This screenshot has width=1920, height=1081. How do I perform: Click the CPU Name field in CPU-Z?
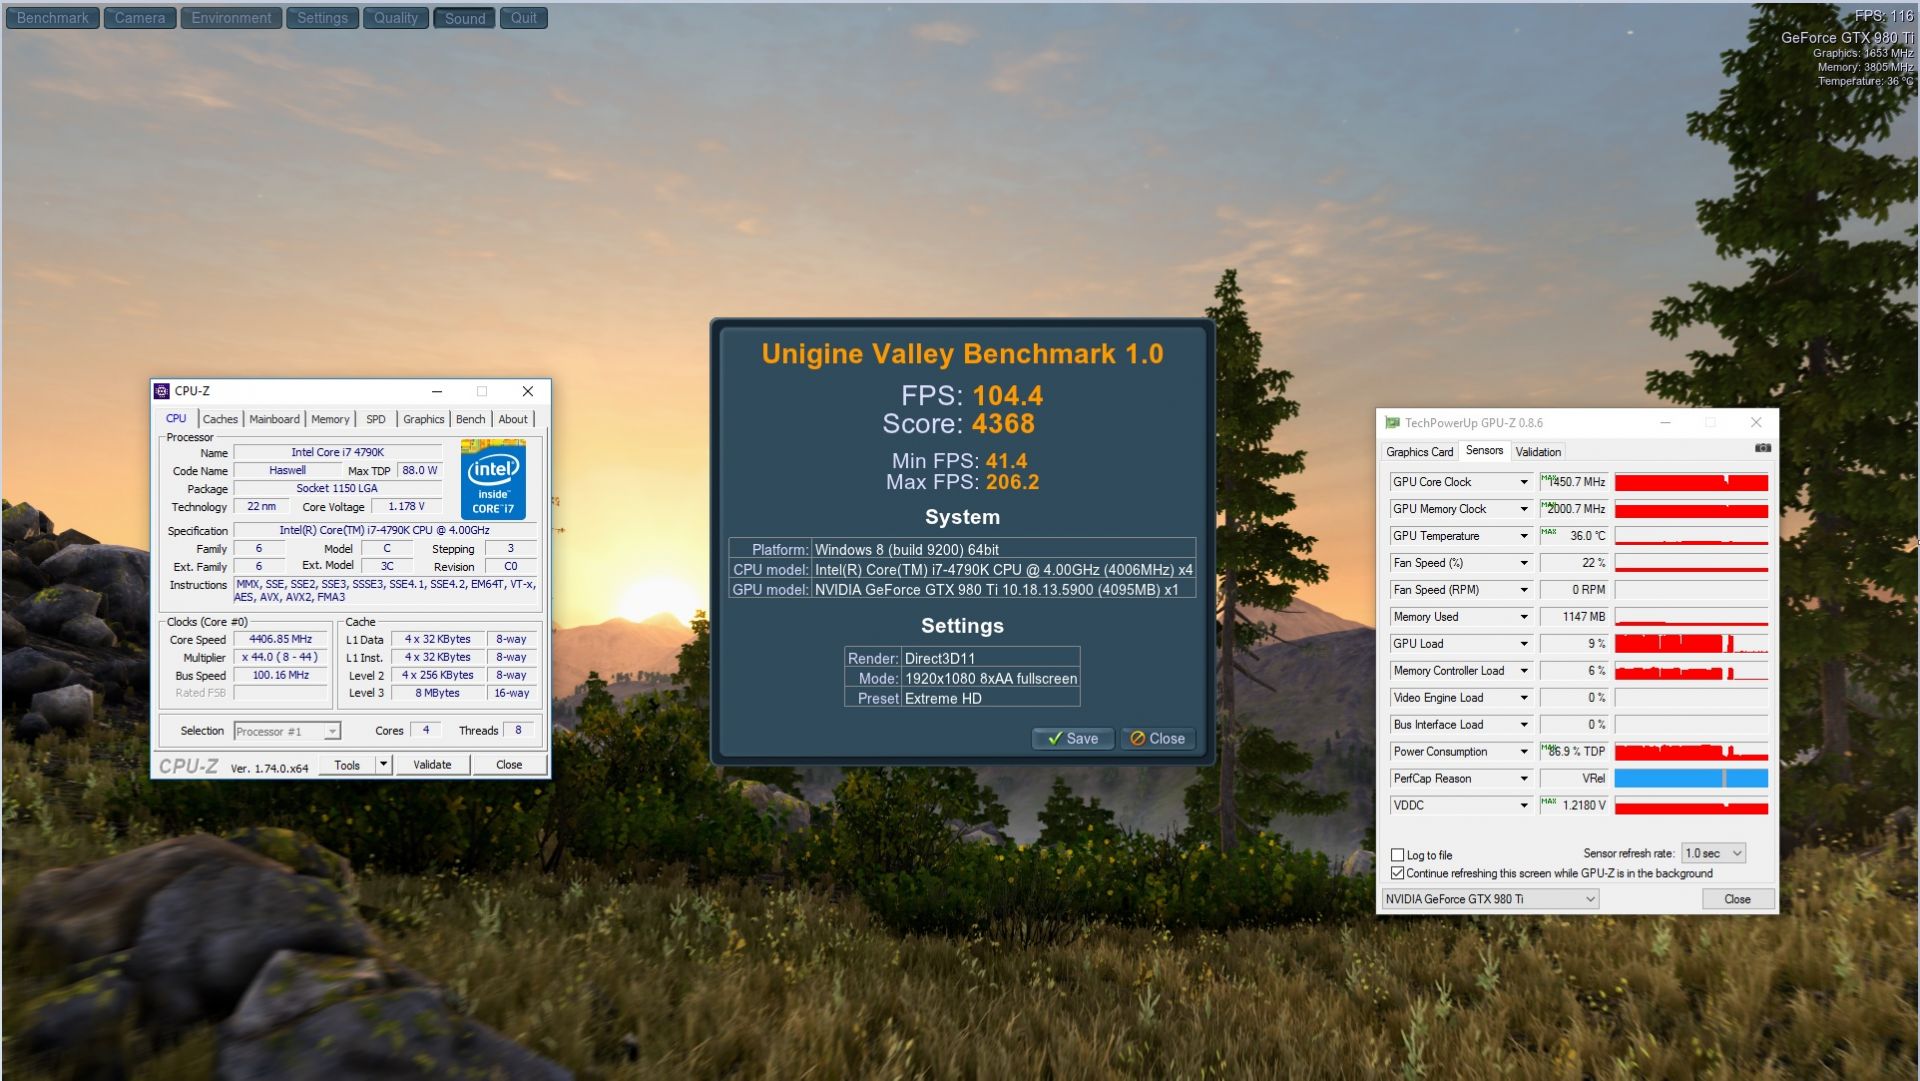point(338,453)
